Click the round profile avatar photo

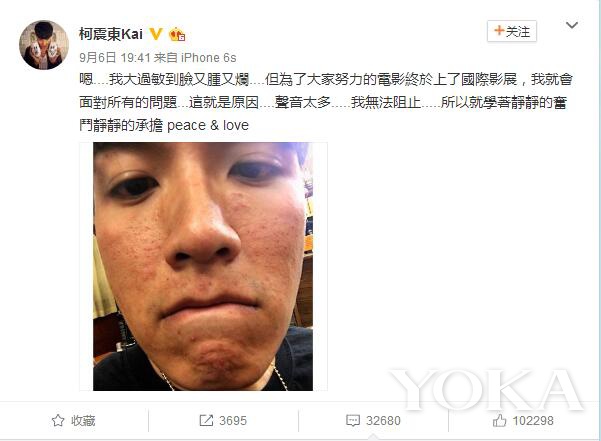pos(44,45)
